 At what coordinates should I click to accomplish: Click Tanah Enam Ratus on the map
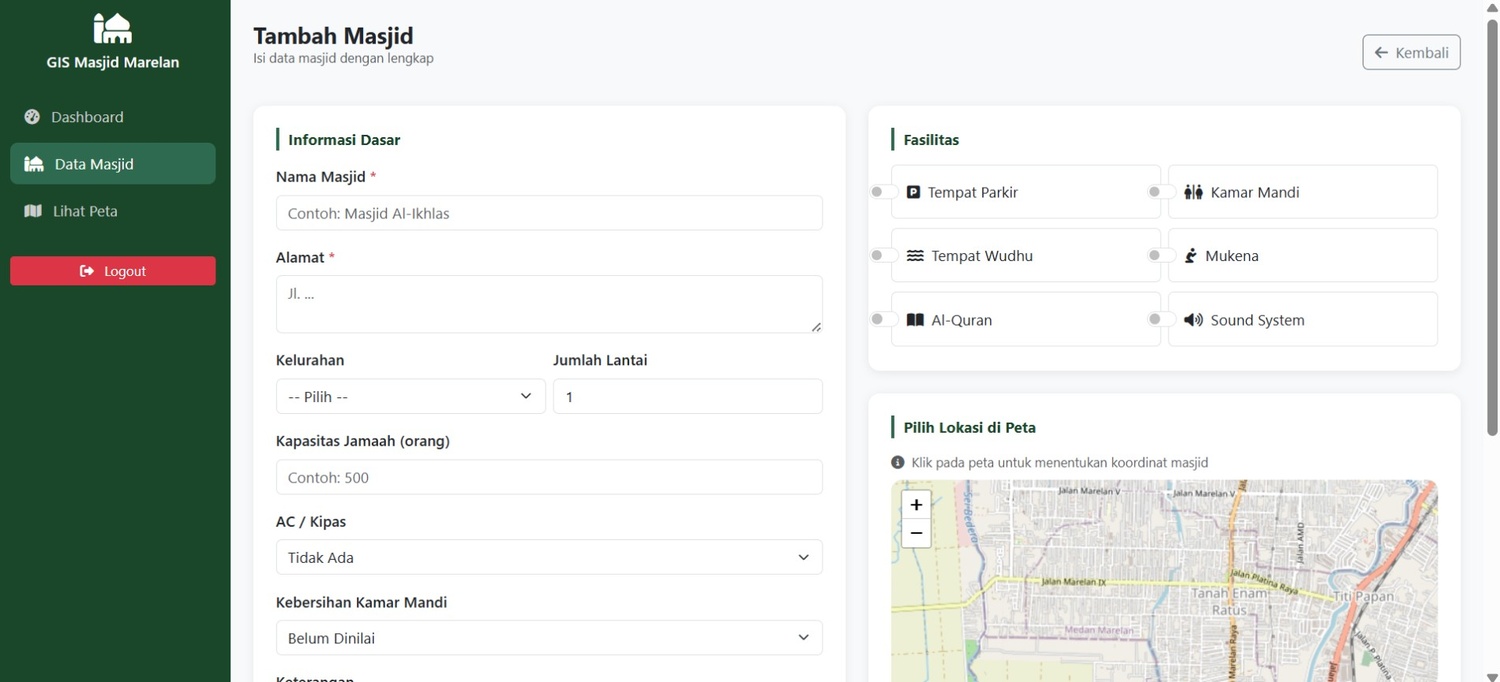tap(1228, 601)
